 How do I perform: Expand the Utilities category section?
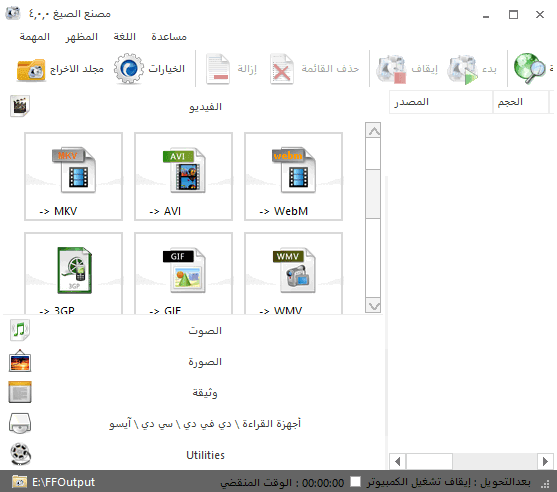point(205,455)
